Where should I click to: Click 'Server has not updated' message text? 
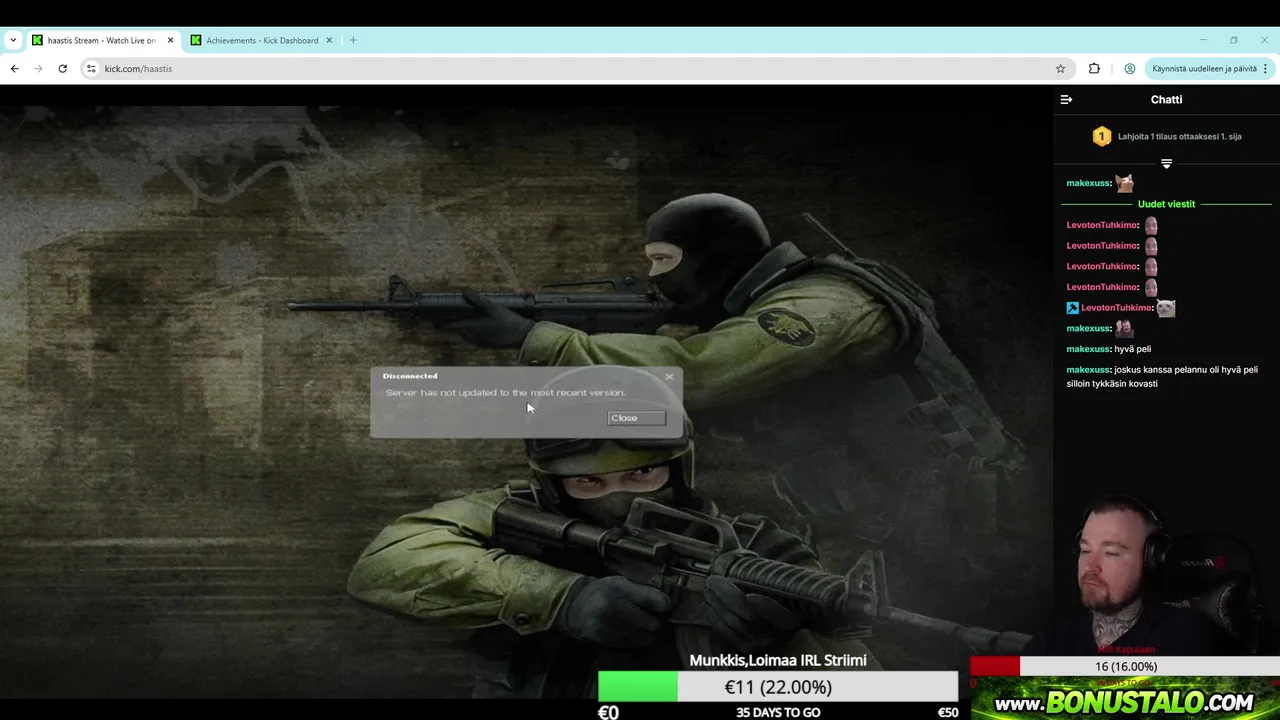pos(505,393)
